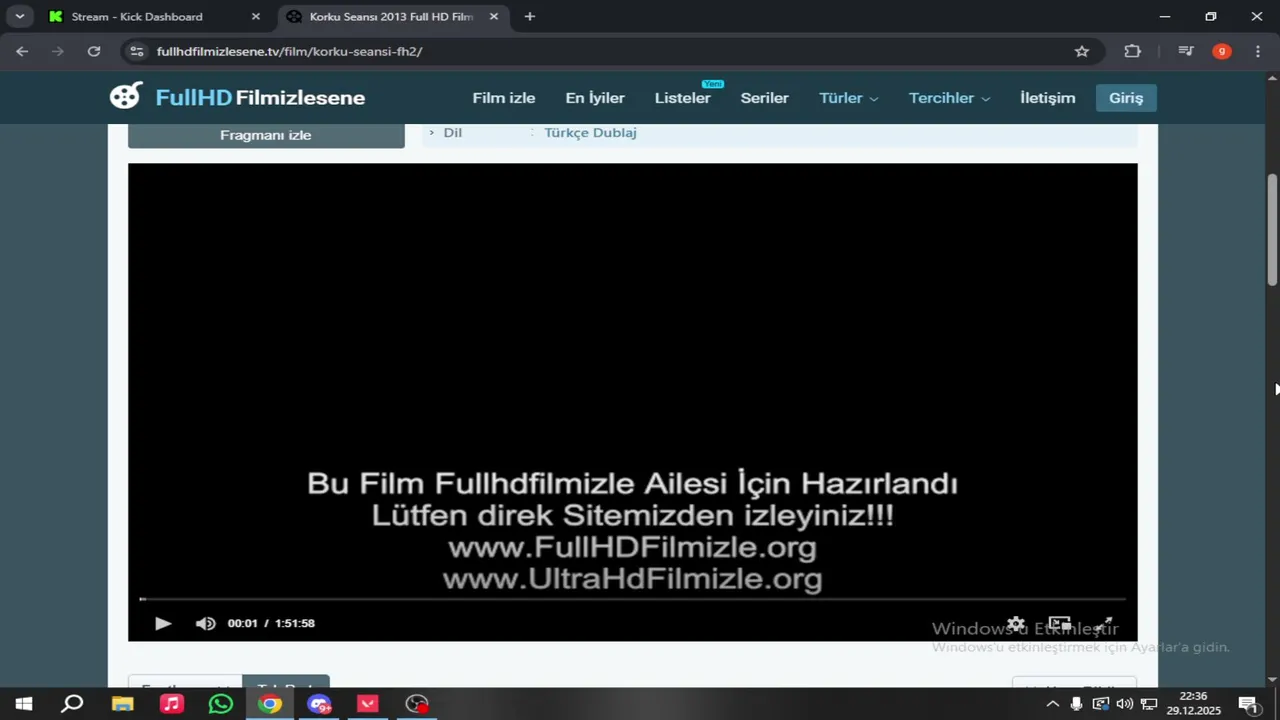Open OBS Studio from the taskbar
Viewport: 1280px width, 720px height.
tap(417, 704)
